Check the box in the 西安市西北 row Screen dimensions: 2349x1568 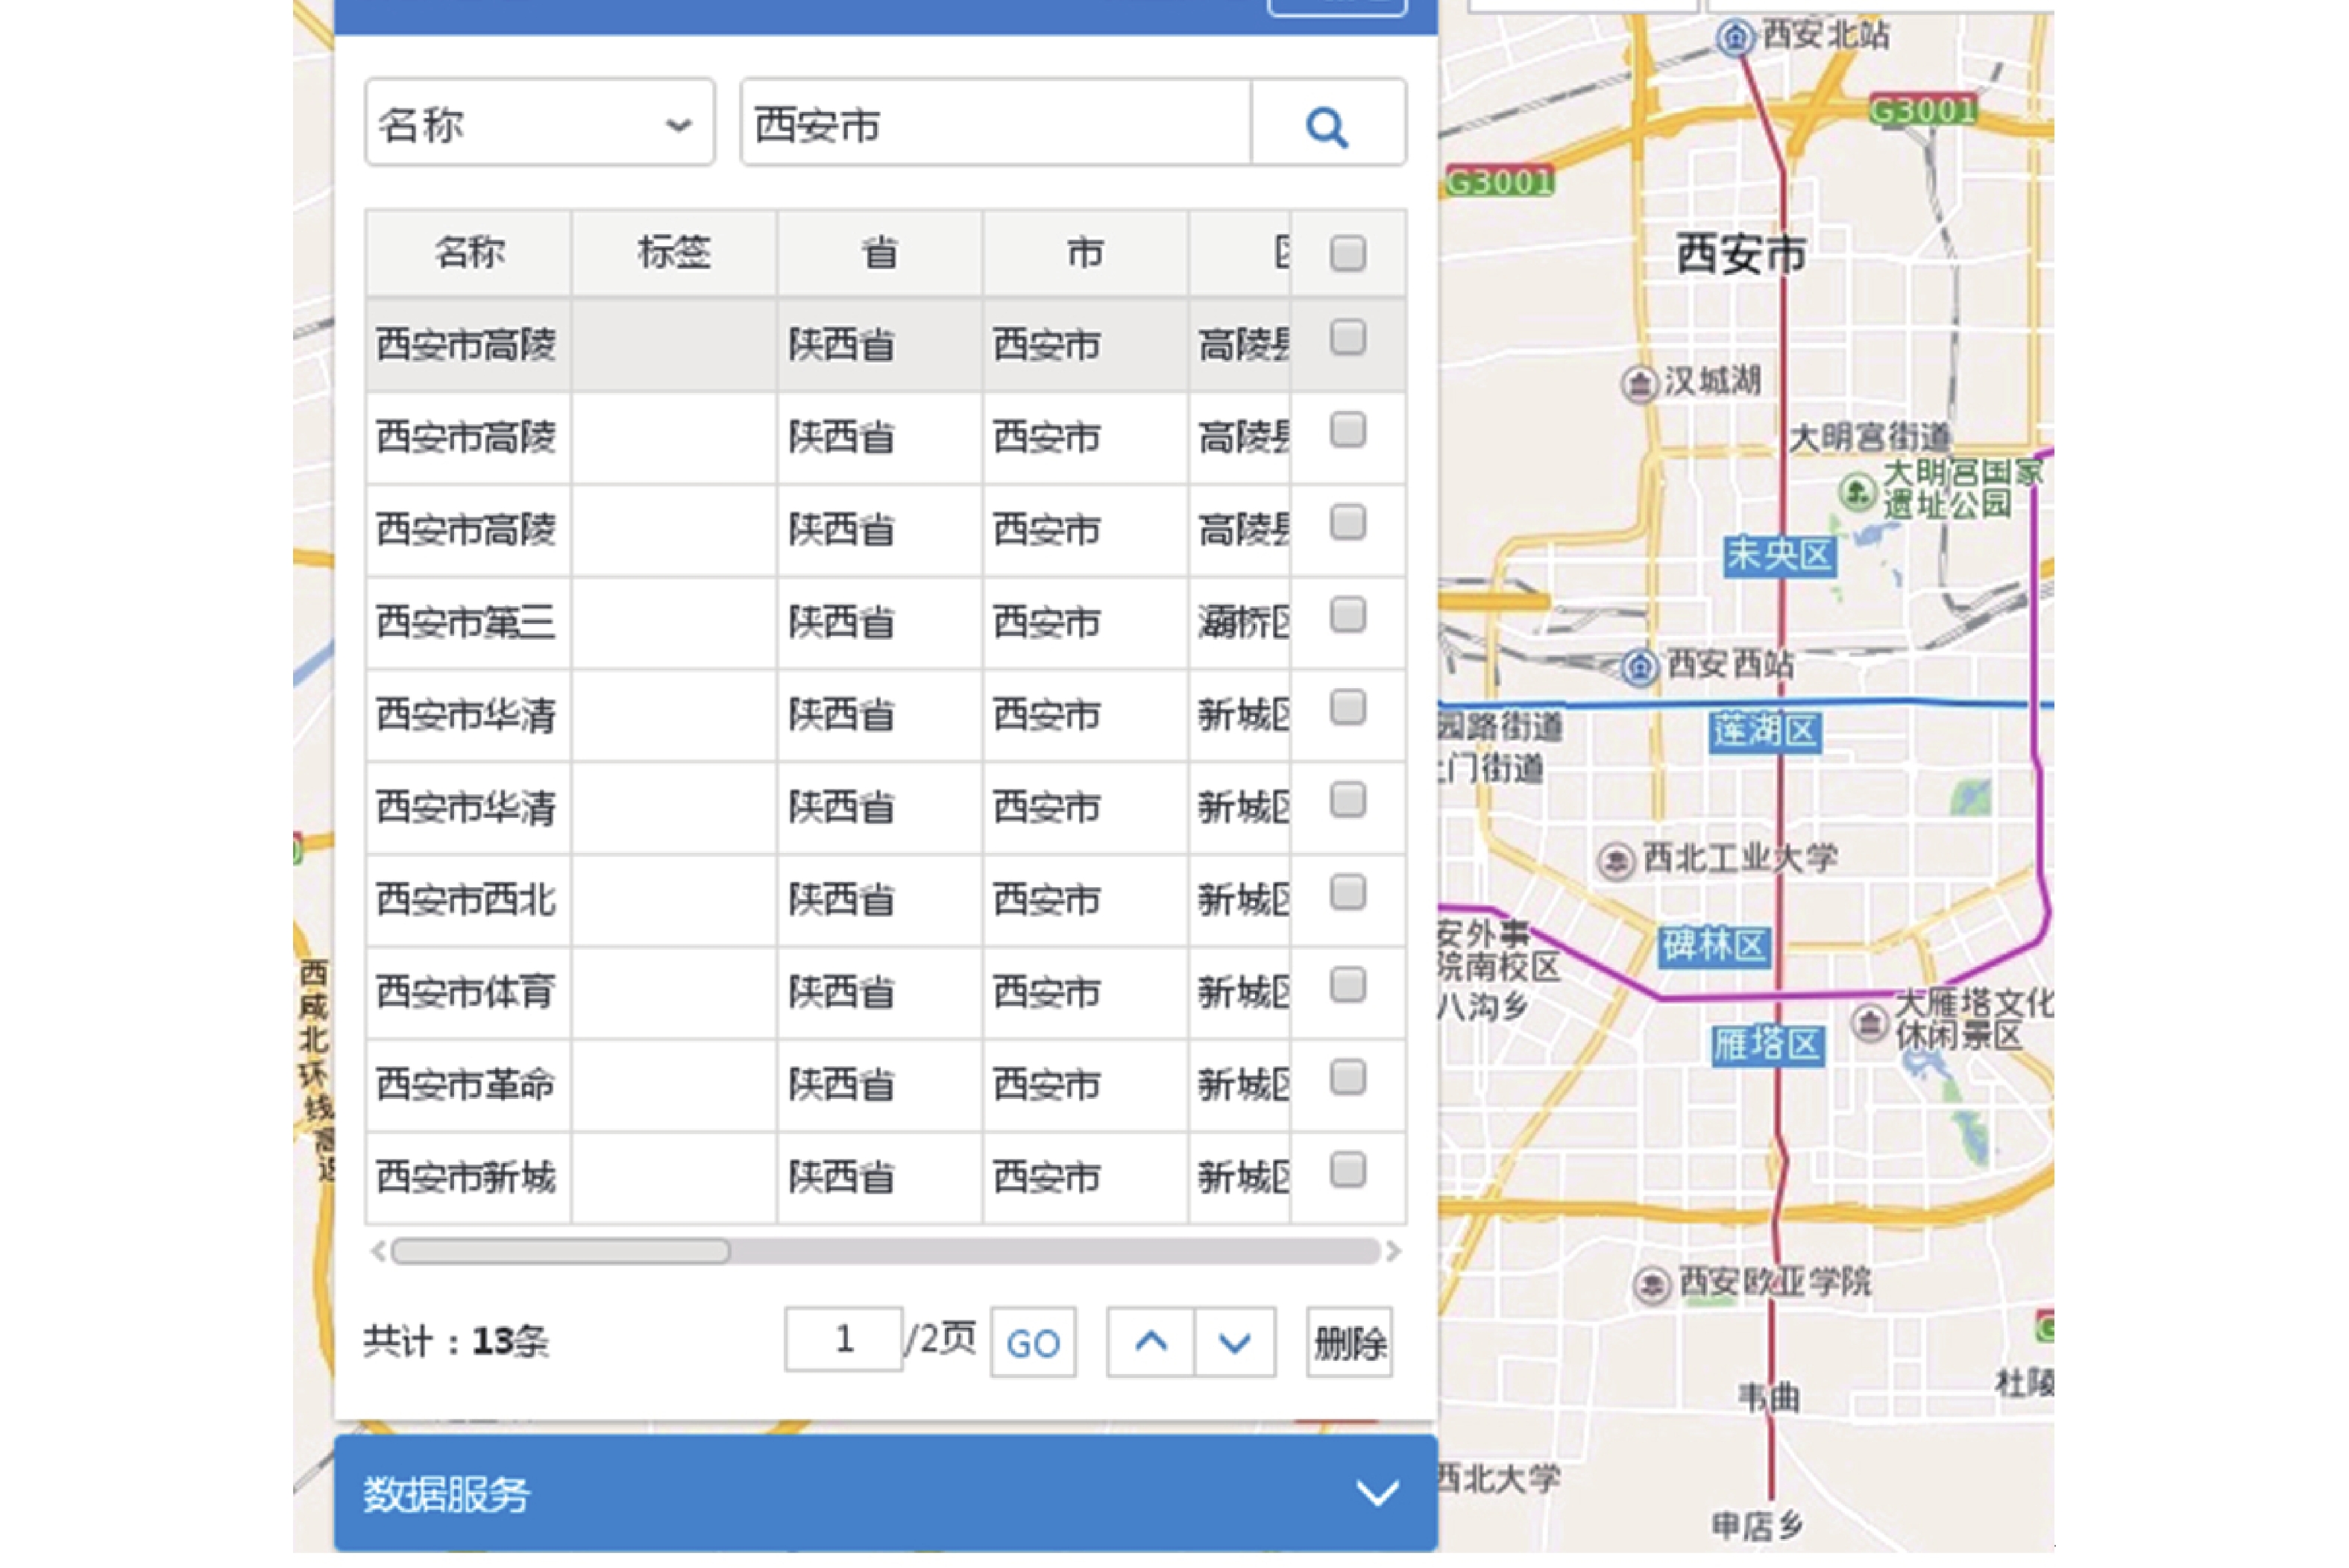point(1348,892)
